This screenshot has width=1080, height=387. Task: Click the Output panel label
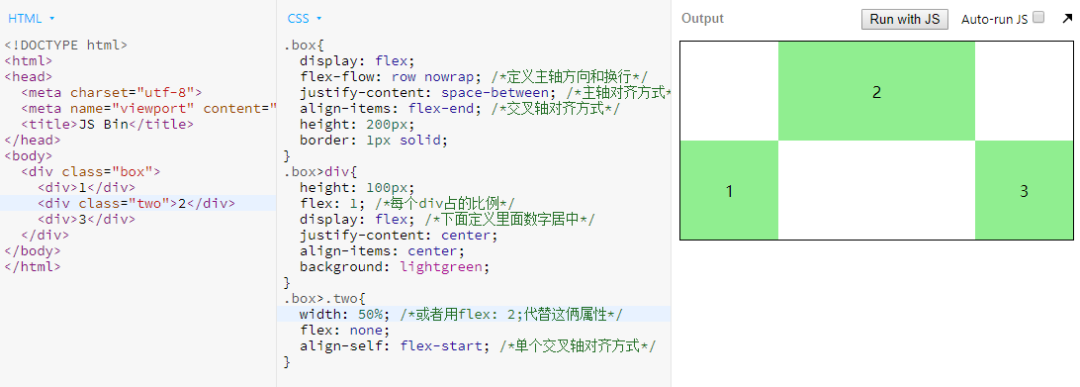pyautogui.click(x=703, y=19)
